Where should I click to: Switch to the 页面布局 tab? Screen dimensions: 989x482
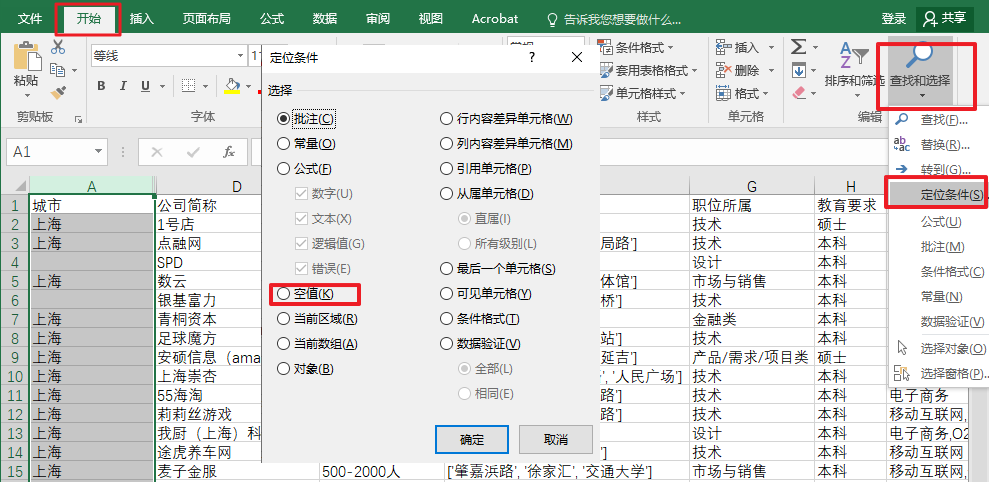click(x=207, y=19)
